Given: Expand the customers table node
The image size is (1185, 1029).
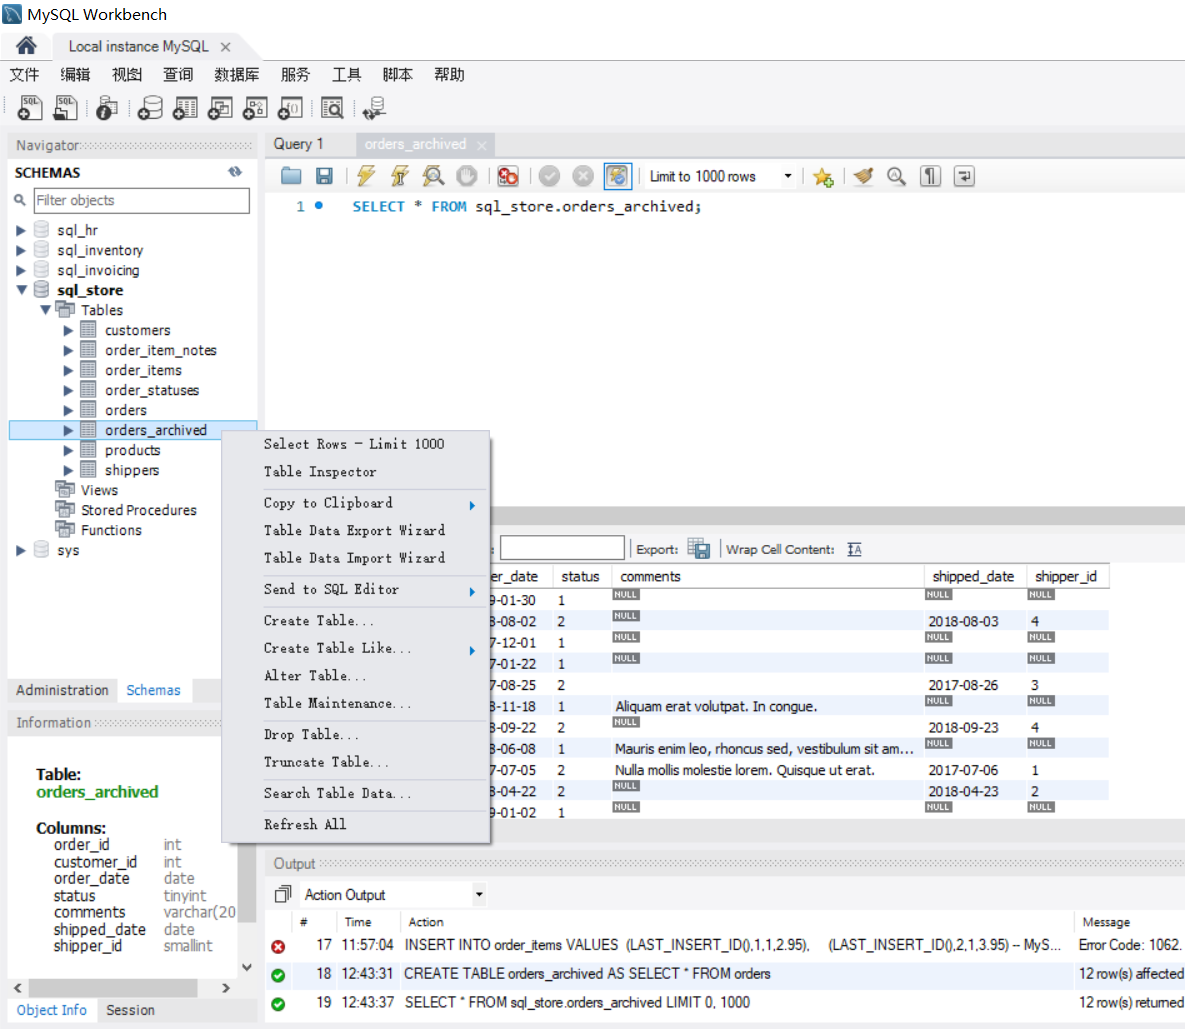Looking at the screenshot, I should click(68, 330).
